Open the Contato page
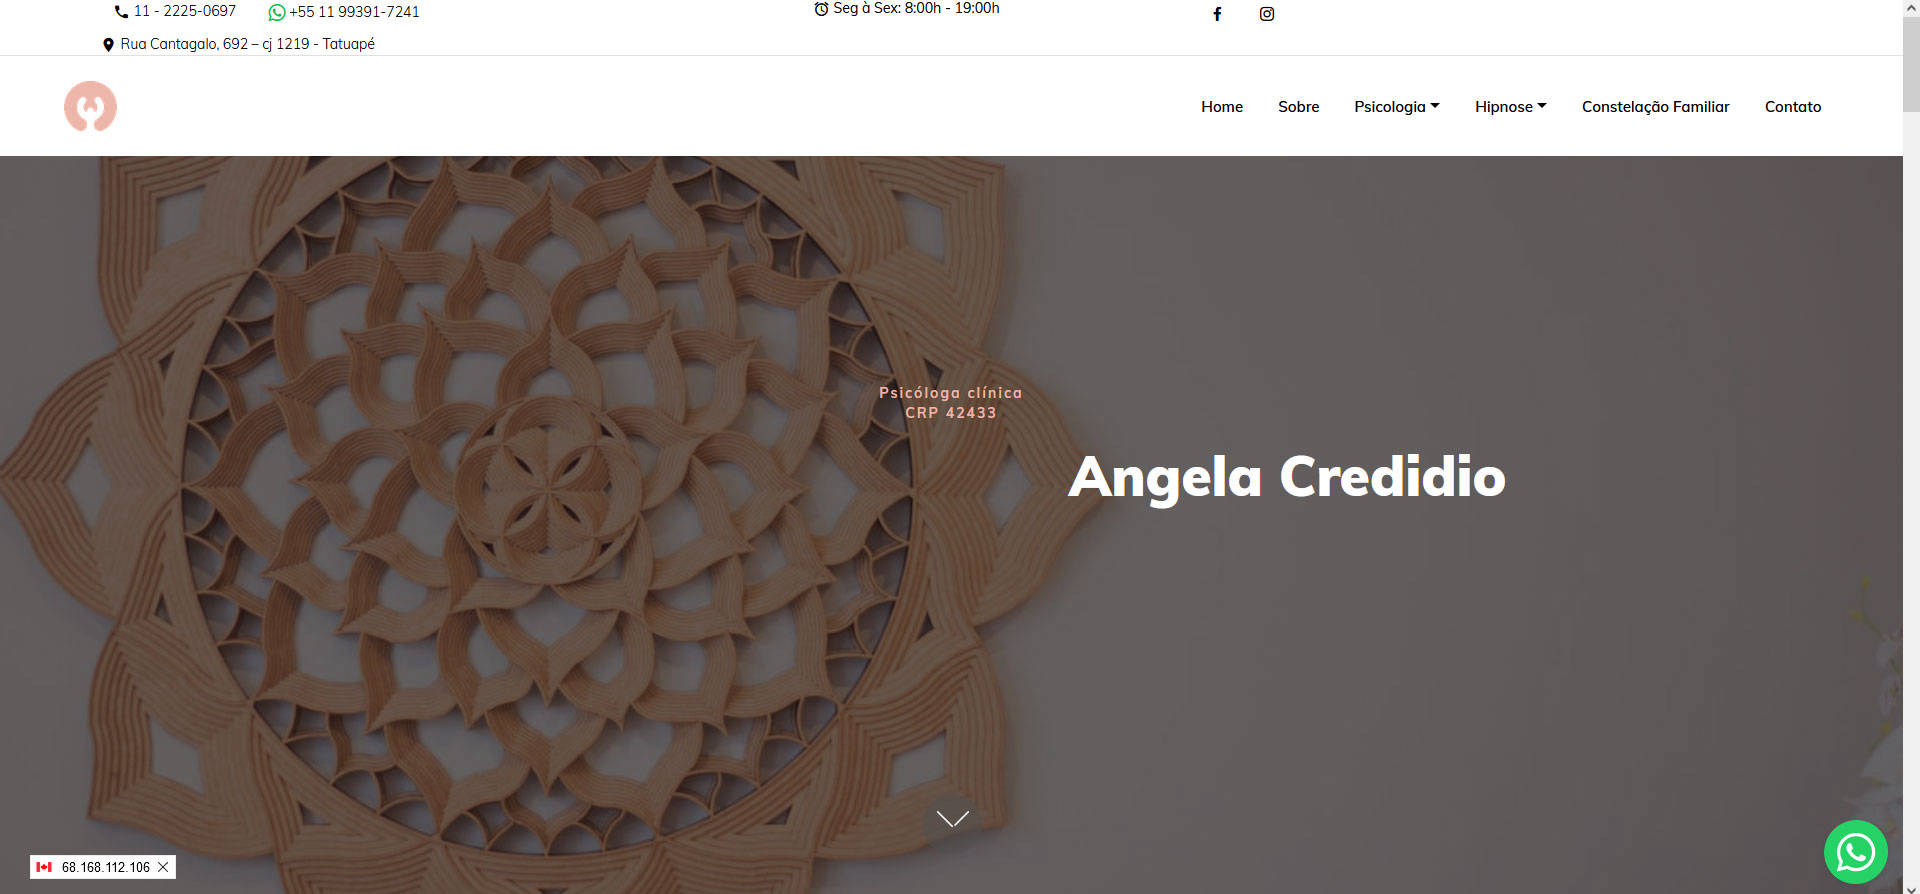Viewport: 1920px width, 894px height. (x=1793, y=107)
